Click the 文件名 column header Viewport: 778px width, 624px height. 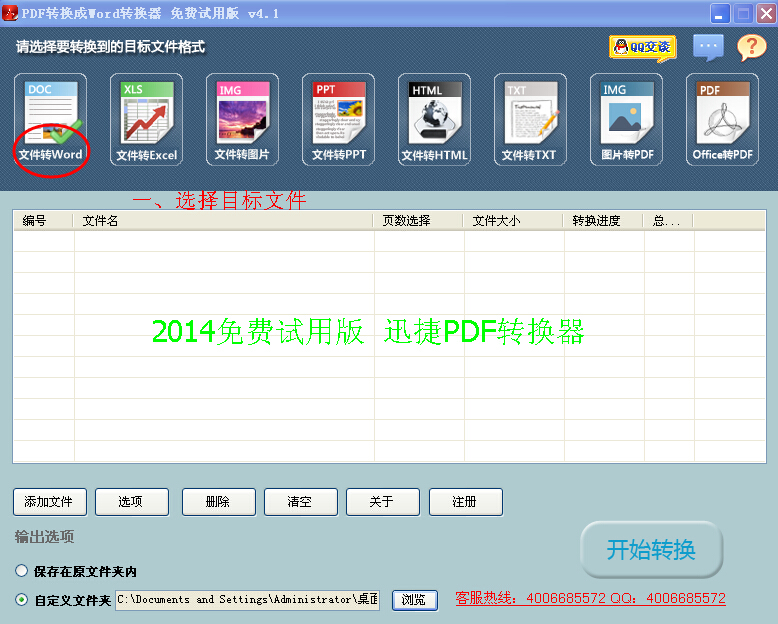(223, 221)
